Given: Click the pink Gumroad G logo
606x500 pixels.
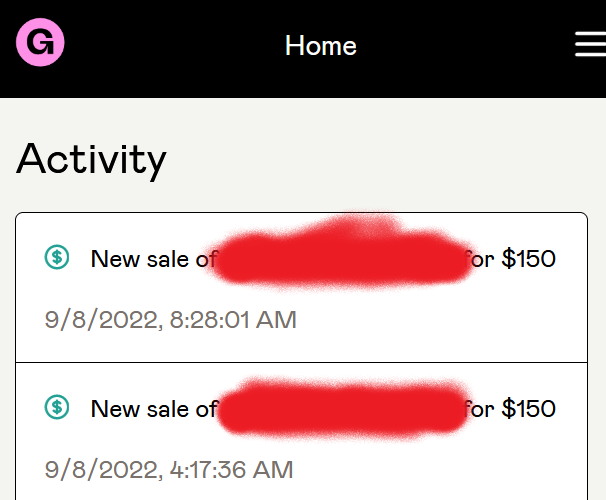Looking at the screenshot, I should pyautogui.click(x=40, y=42).
